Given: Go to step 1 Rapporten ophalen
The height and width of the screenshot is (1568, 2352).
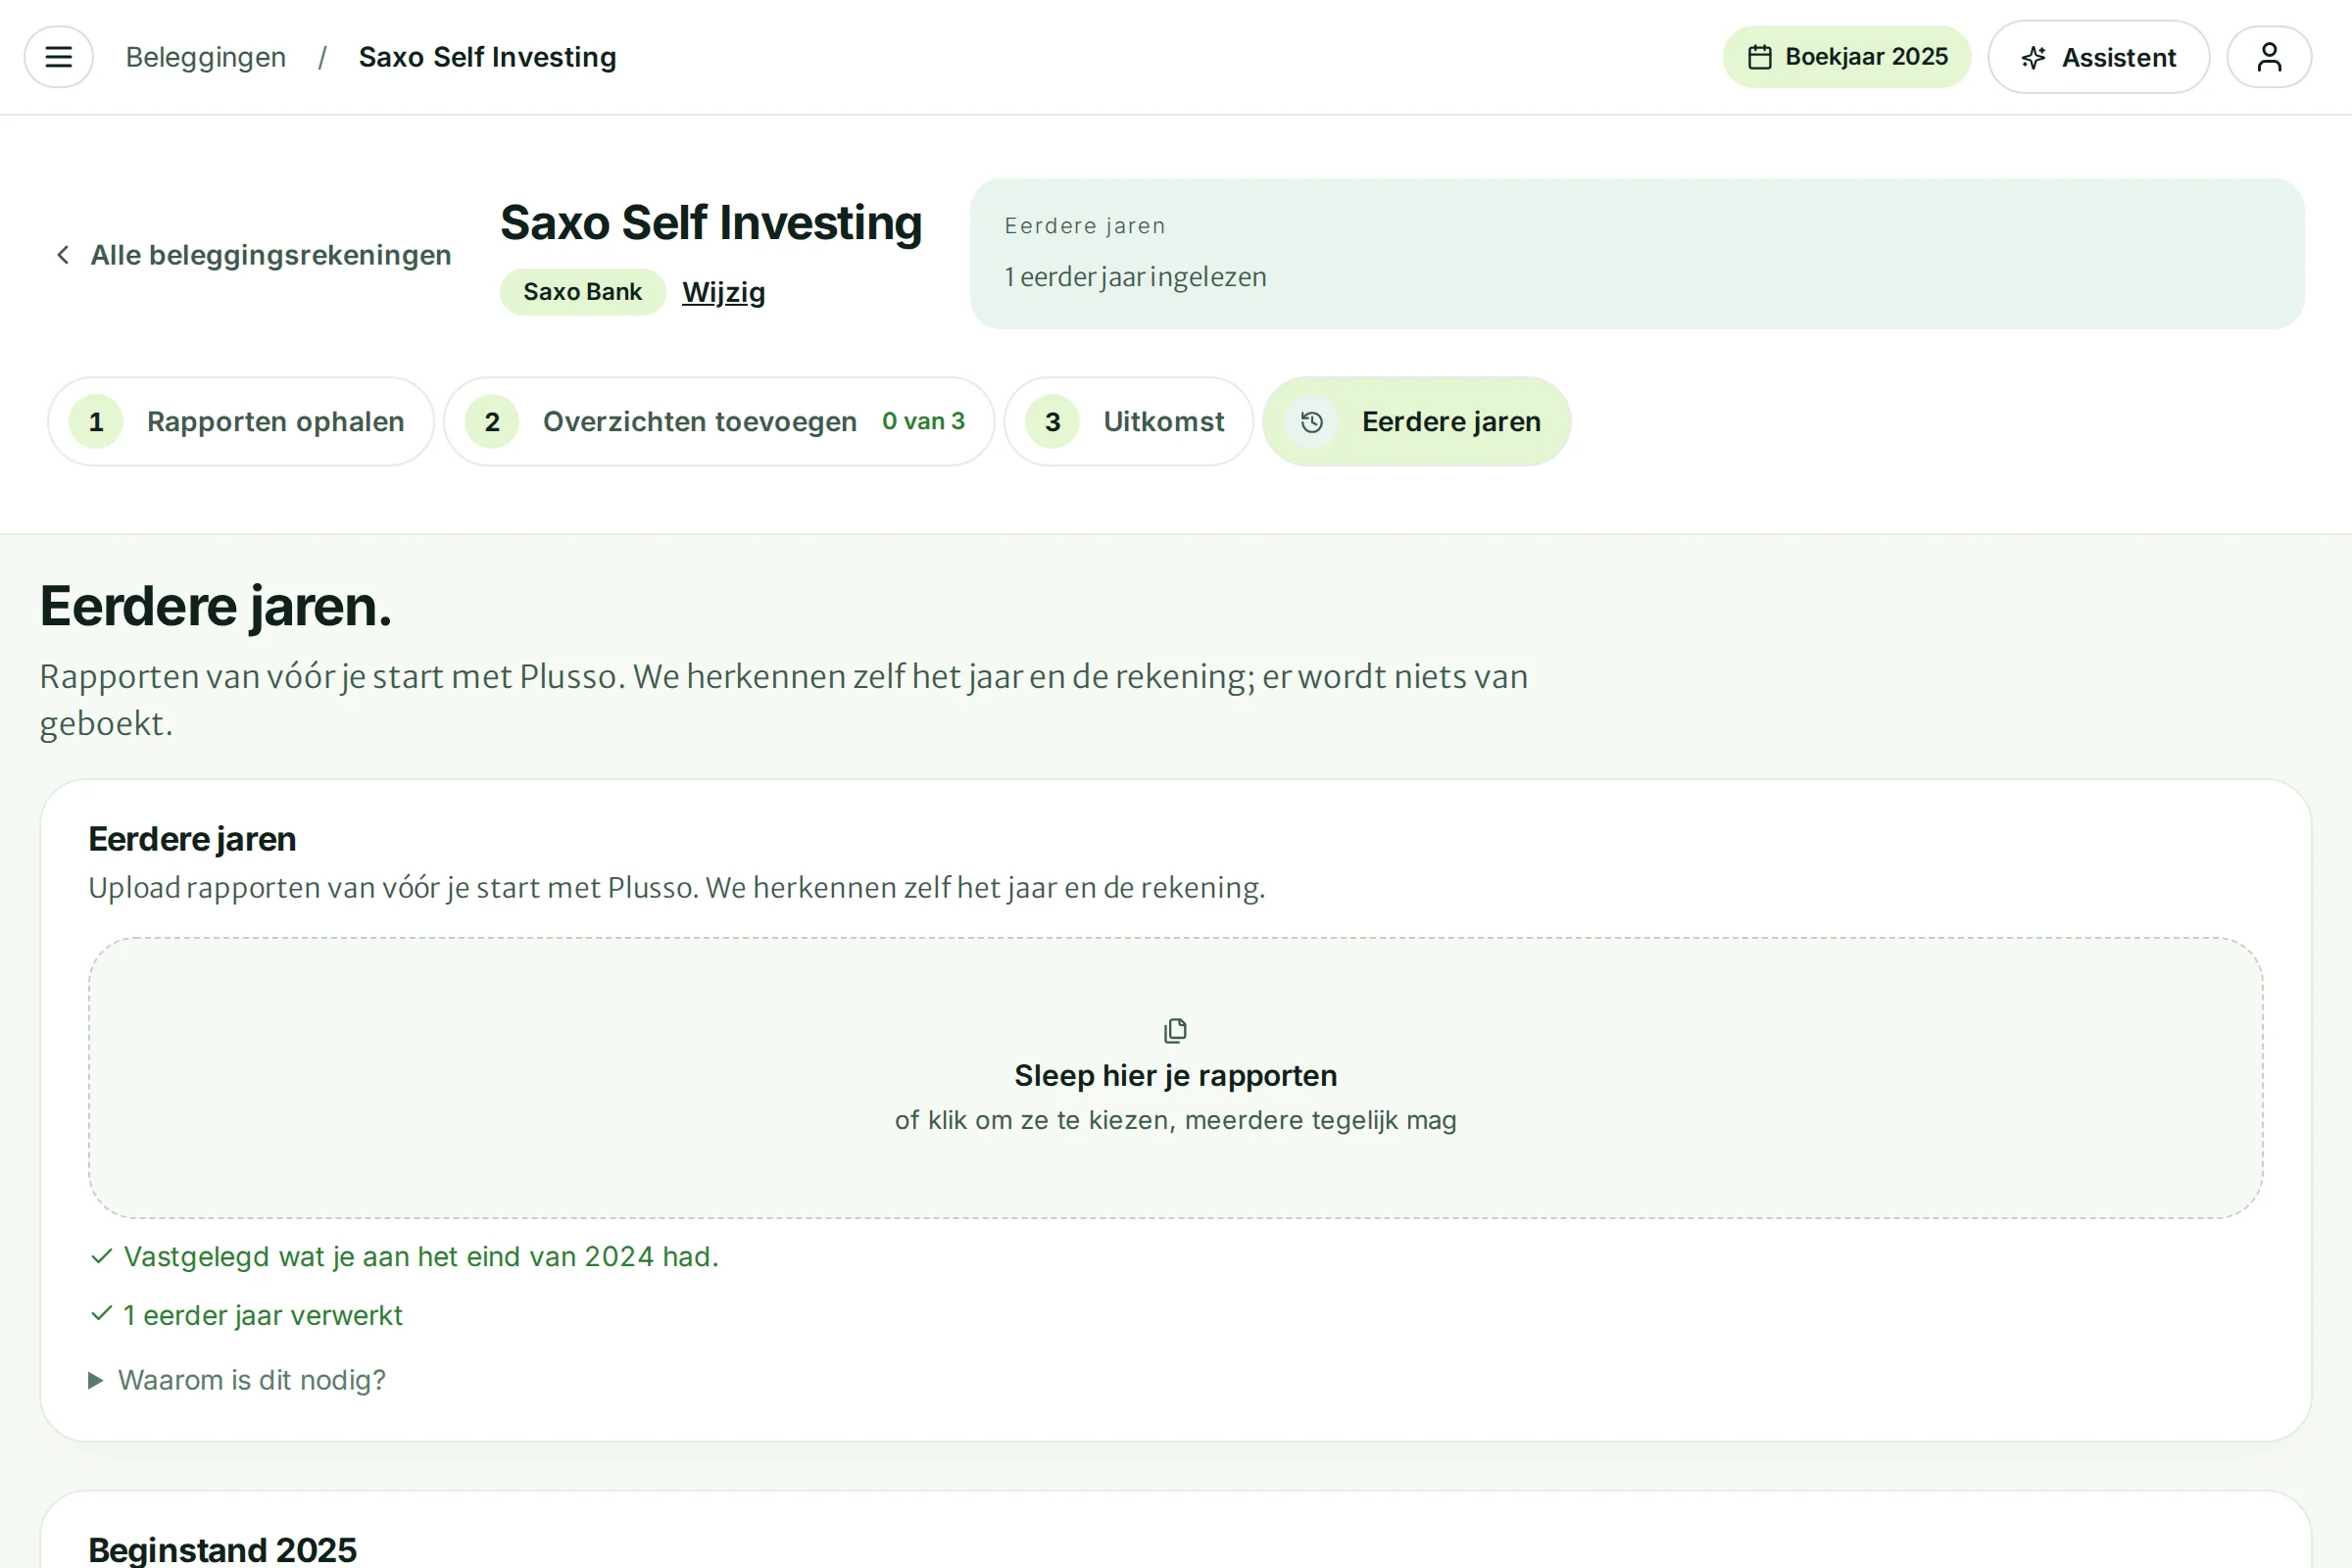Looking at the screenshot, I should tap(241, 421).
